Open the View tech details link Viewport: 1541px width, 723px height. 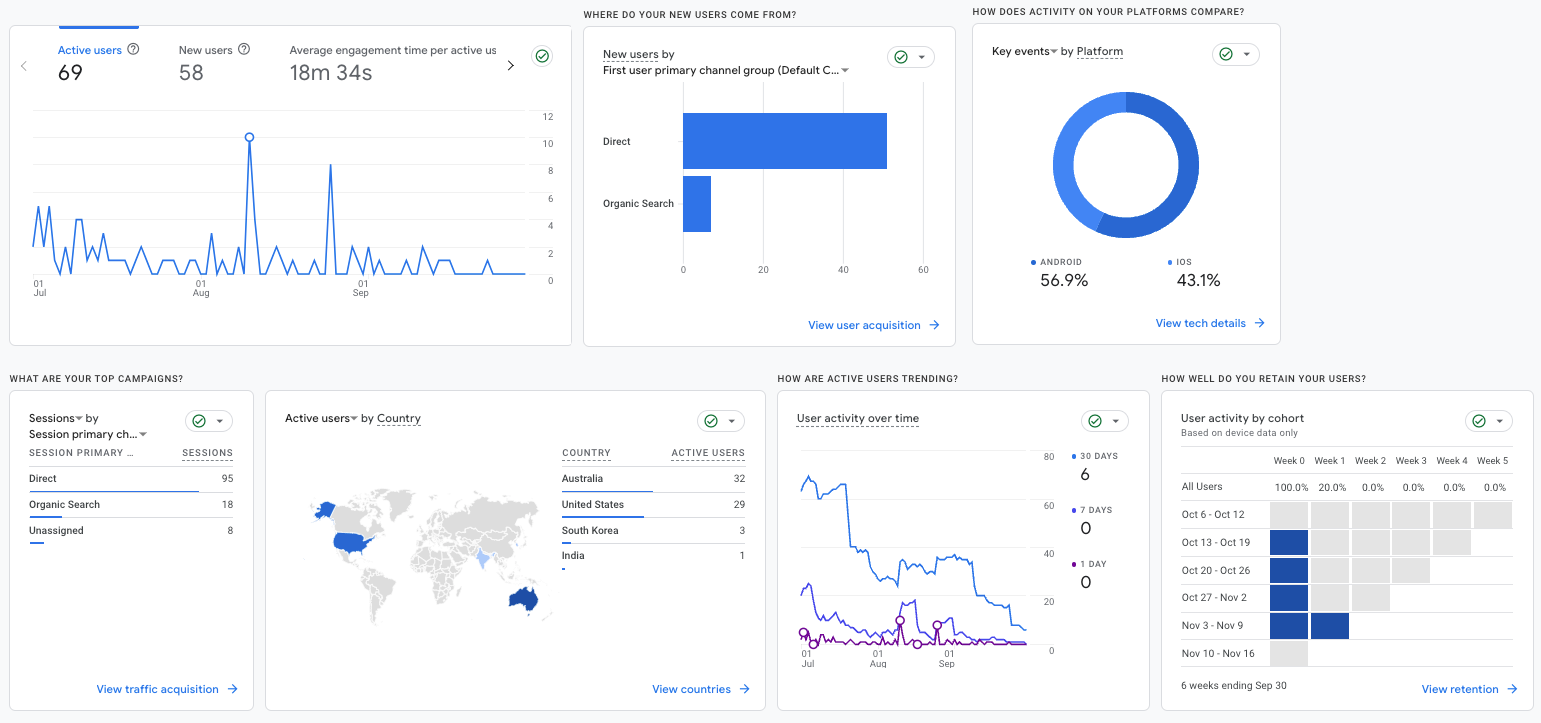[1200, 323]
